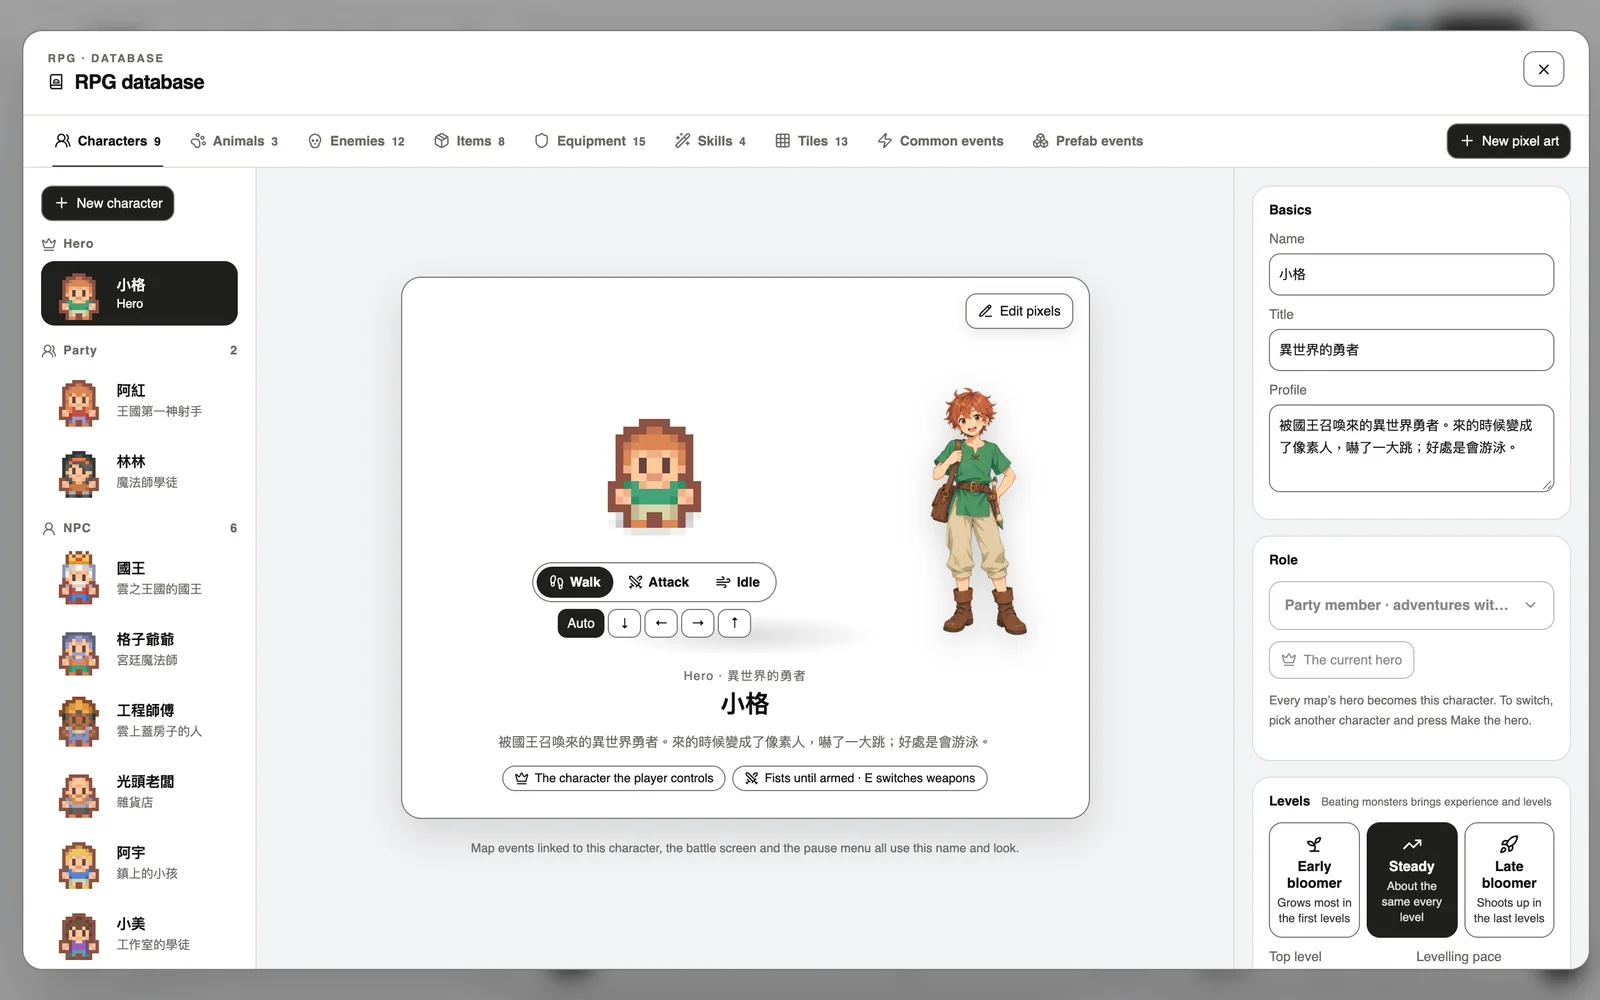Image resolution: width=1600 pixels, height=1000 pixels.
Task: Open the Characters tab
Action: click(x=107, y=141)
